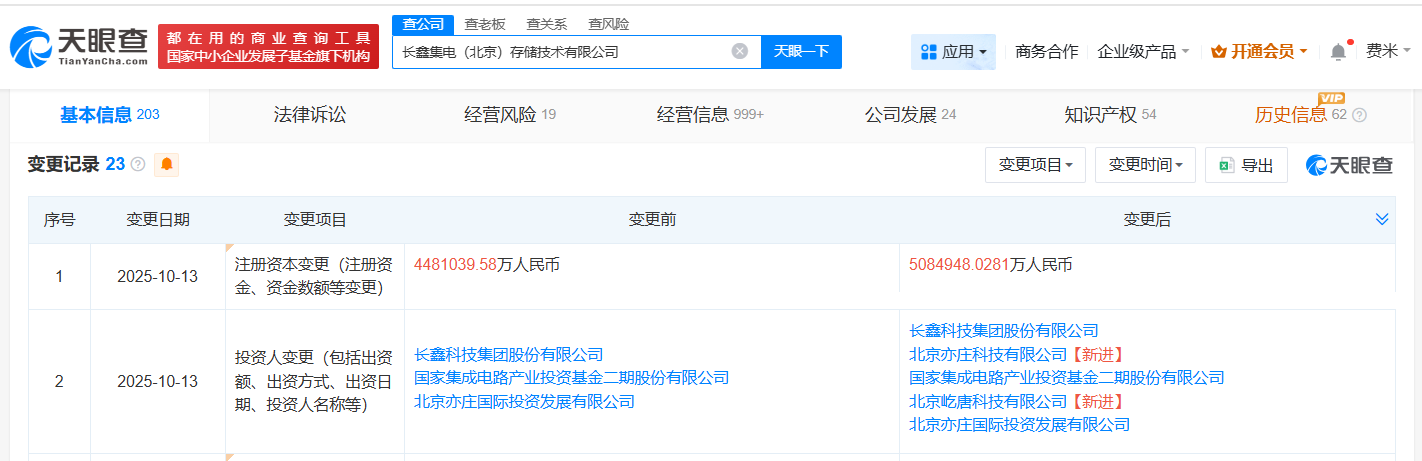Open the 变更时间 filter dropdown

point(1145,165)
